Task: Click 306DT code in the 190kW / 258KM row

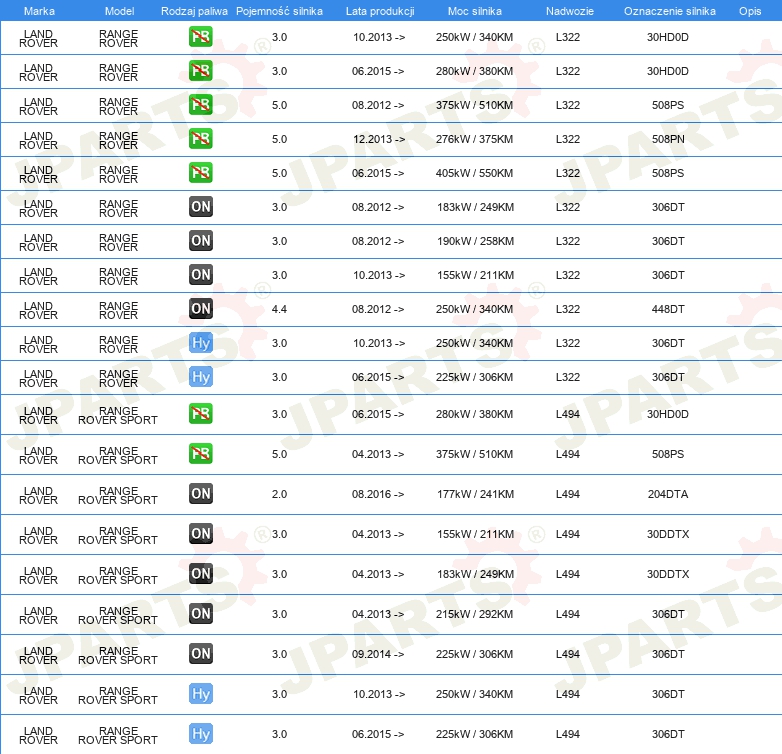Action: 668,241
